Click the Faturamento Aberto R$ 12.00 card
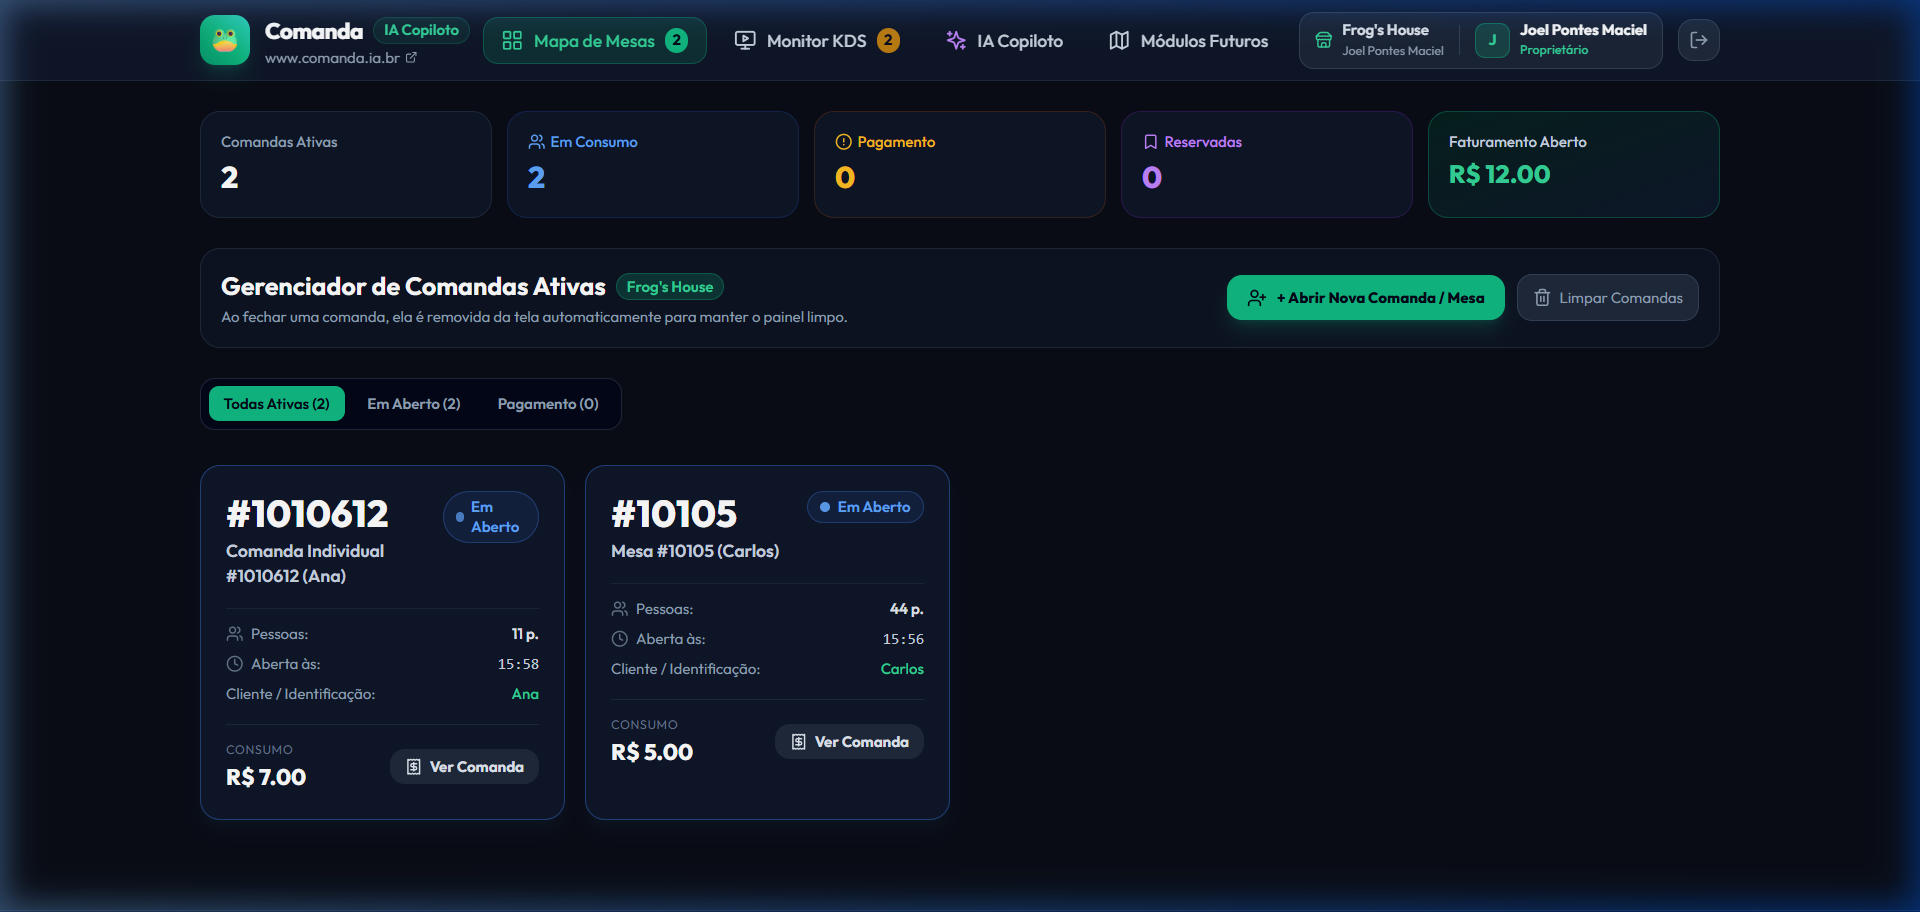 point(1574,164)
